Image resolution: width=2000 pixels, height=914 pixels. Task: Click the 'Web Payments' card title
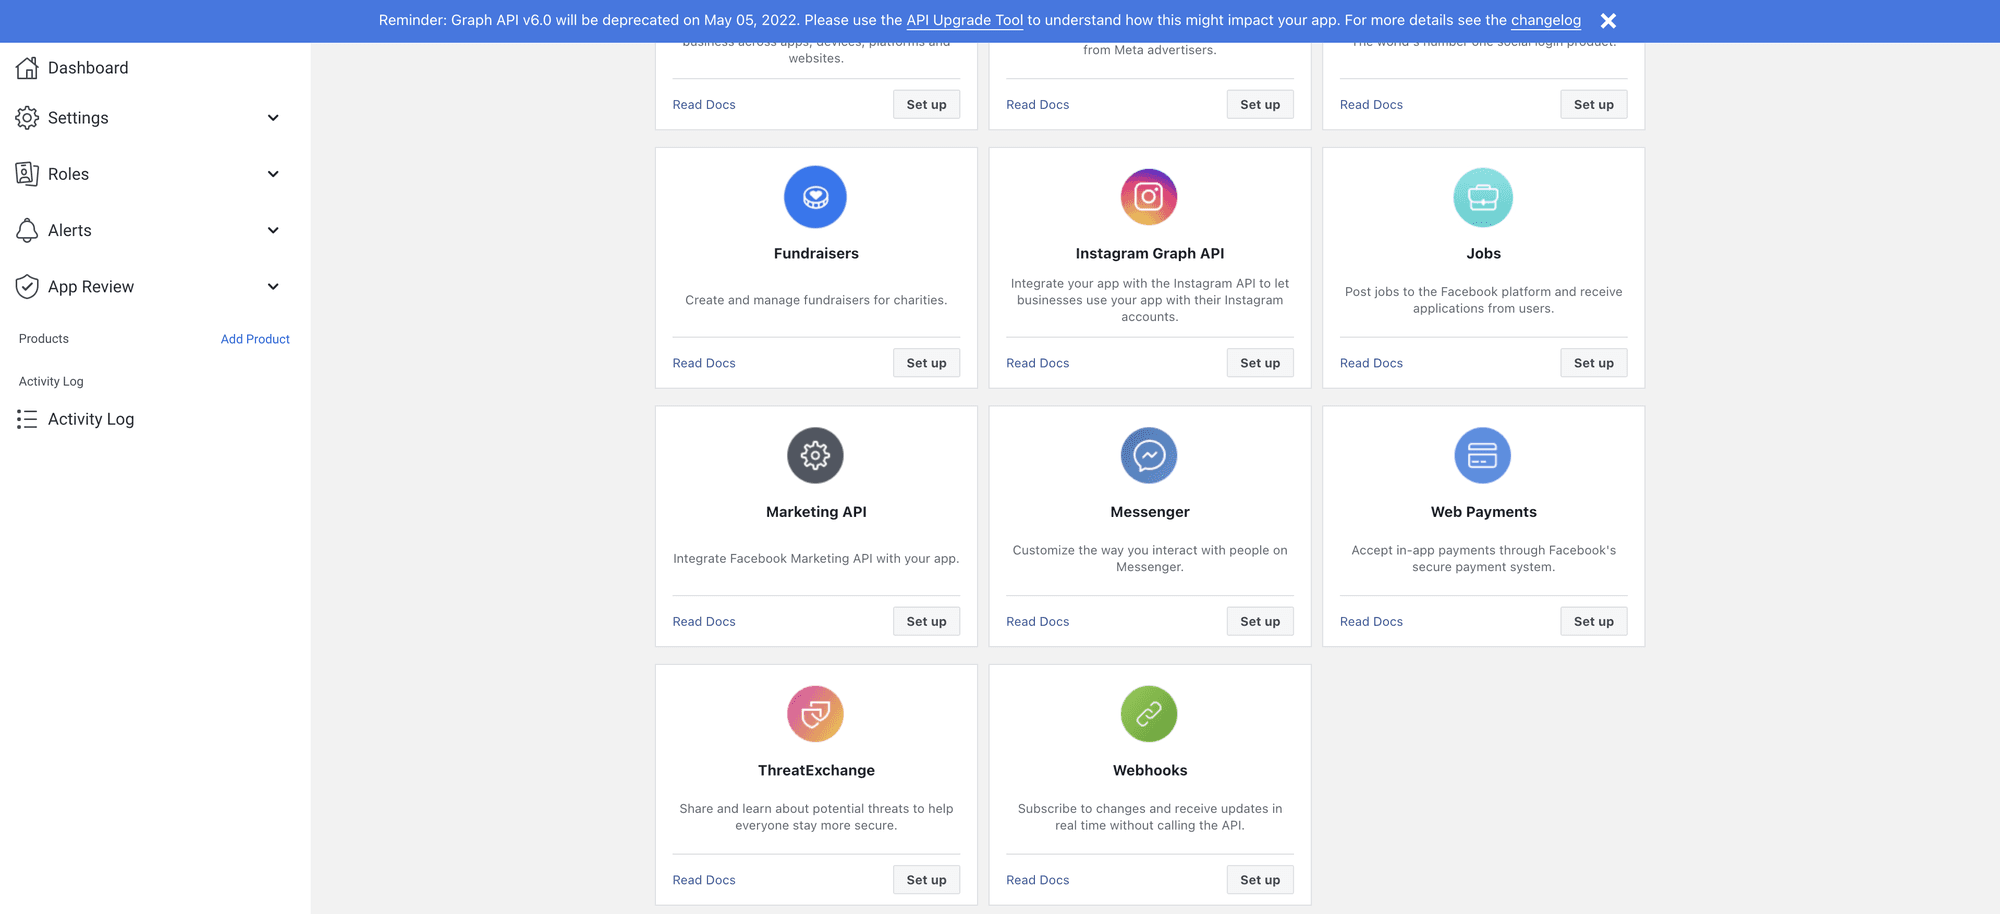1483,511
